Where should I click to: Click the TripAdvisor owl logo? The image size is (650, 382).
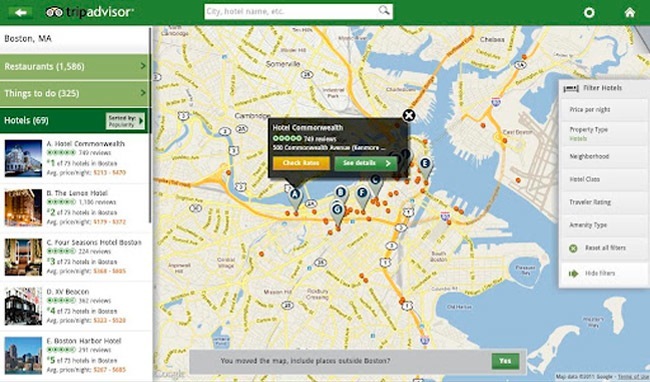[x=54, y=12]
